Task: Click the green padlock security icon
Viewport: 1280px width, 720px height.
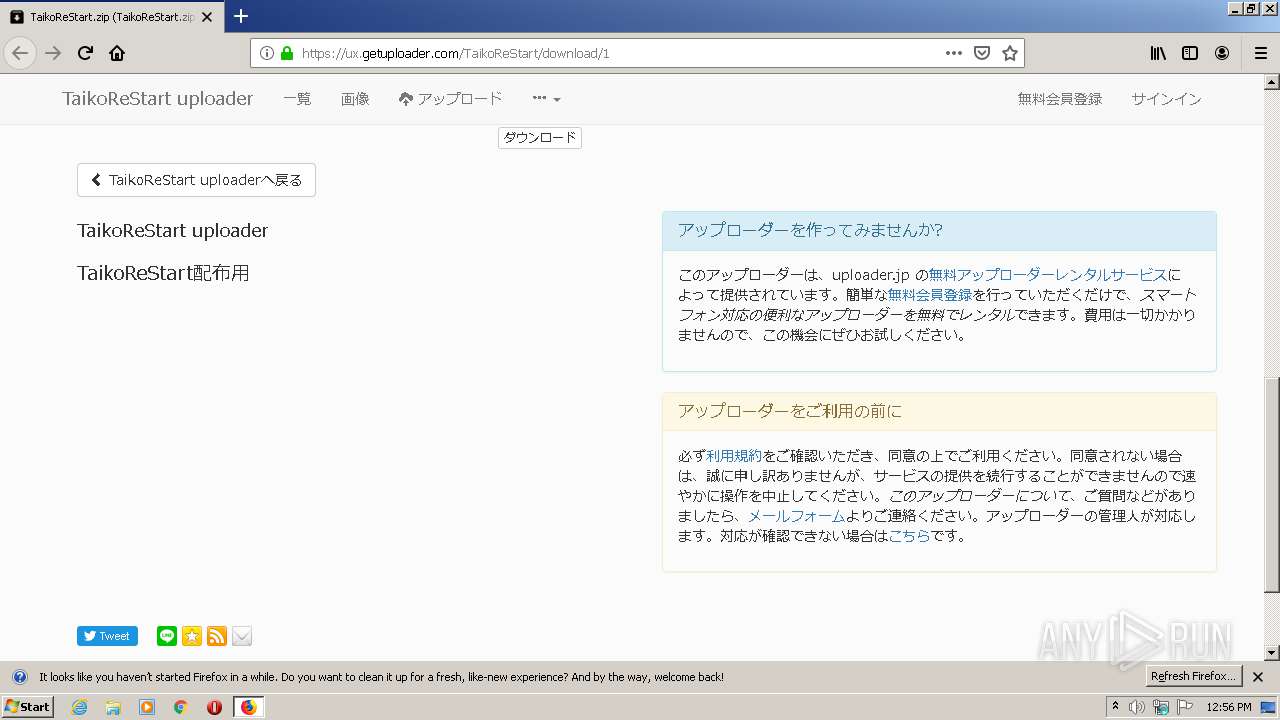Action: click(287, 53)
